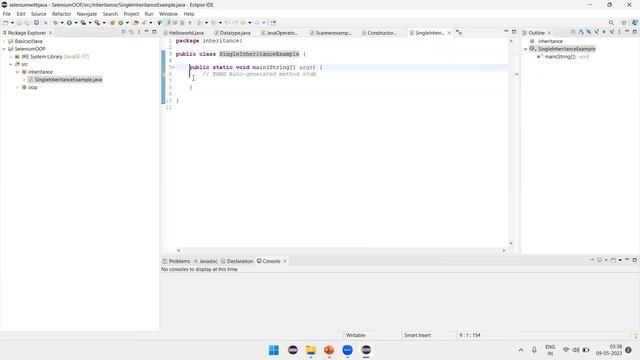Open the New file dropdown arrow
This screenshot has height=360, width=640.
(12, 23)
